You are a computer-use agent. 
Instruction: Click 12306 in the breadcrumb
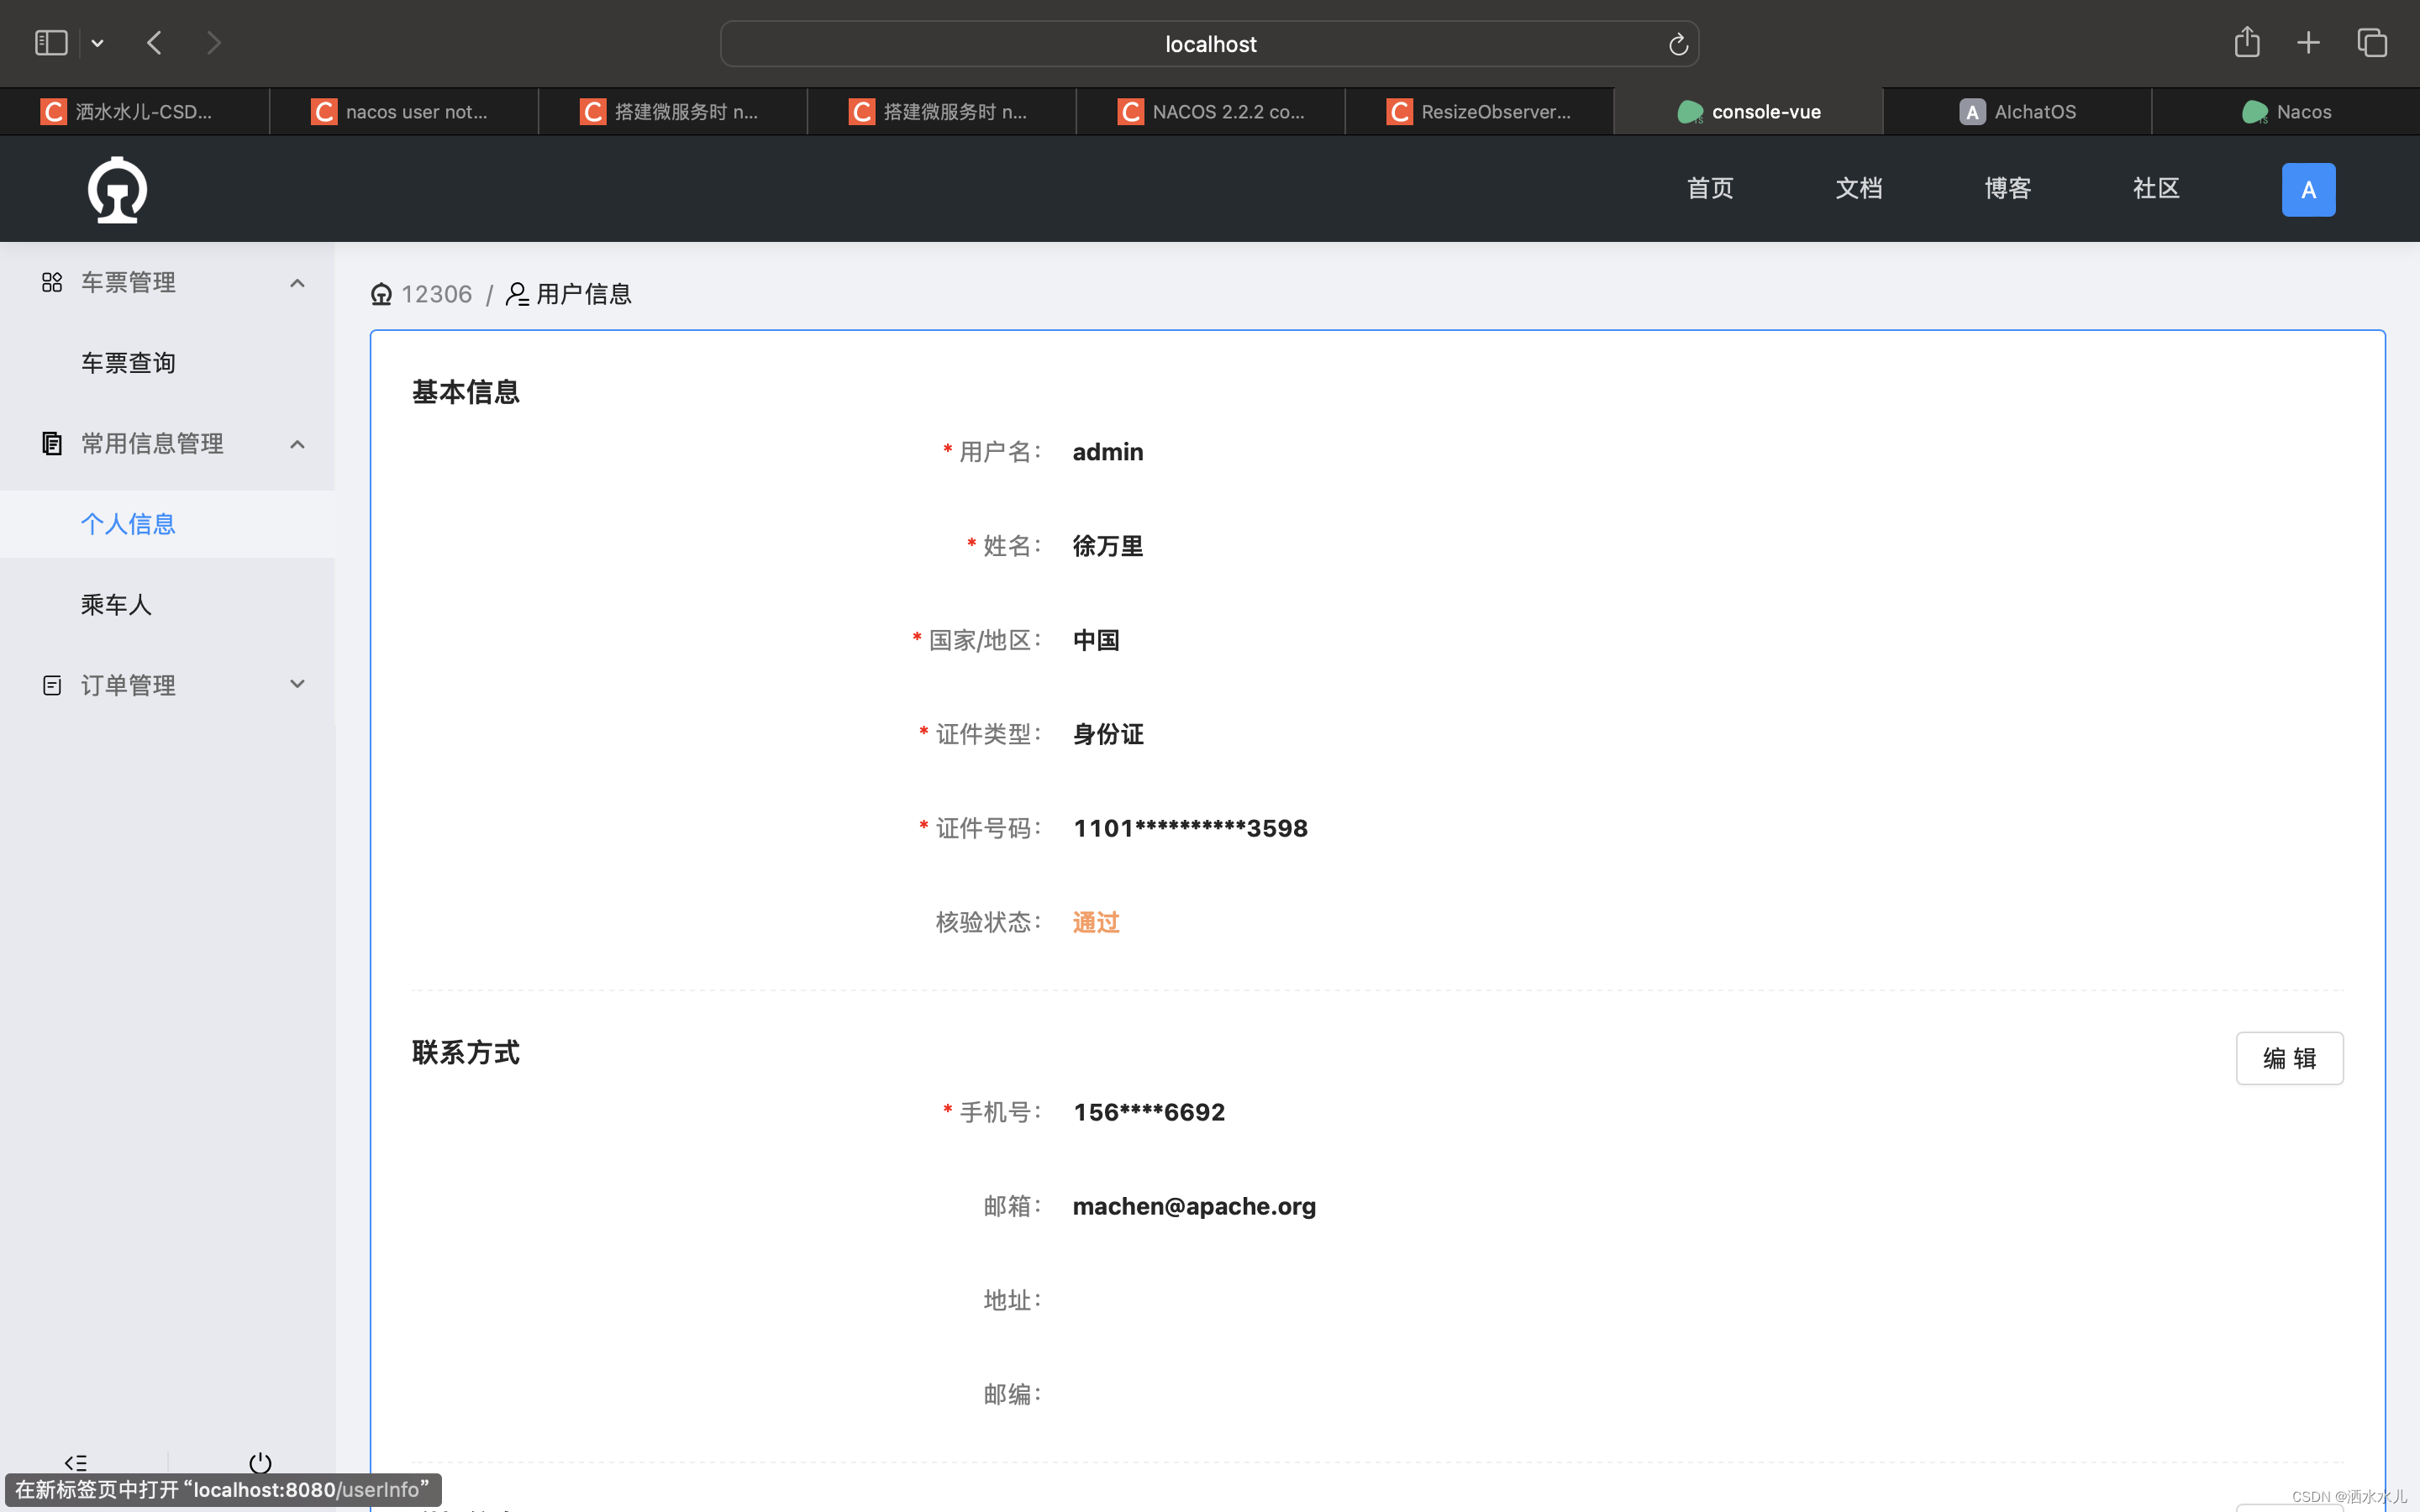[x=436, y=294]
